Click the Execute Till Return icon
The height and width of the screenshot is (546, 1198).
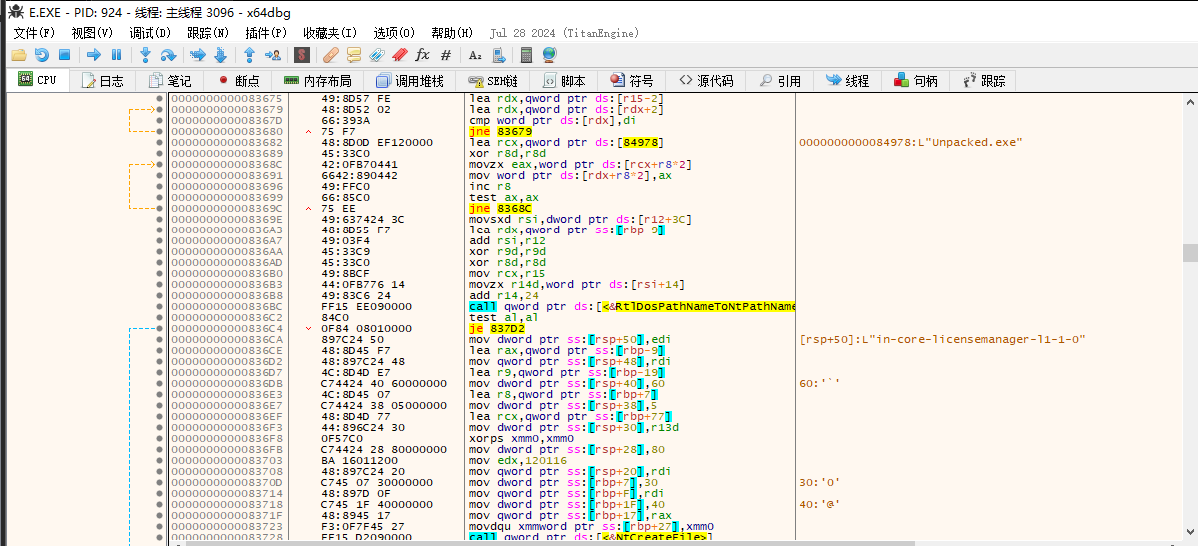coord(249,55)
